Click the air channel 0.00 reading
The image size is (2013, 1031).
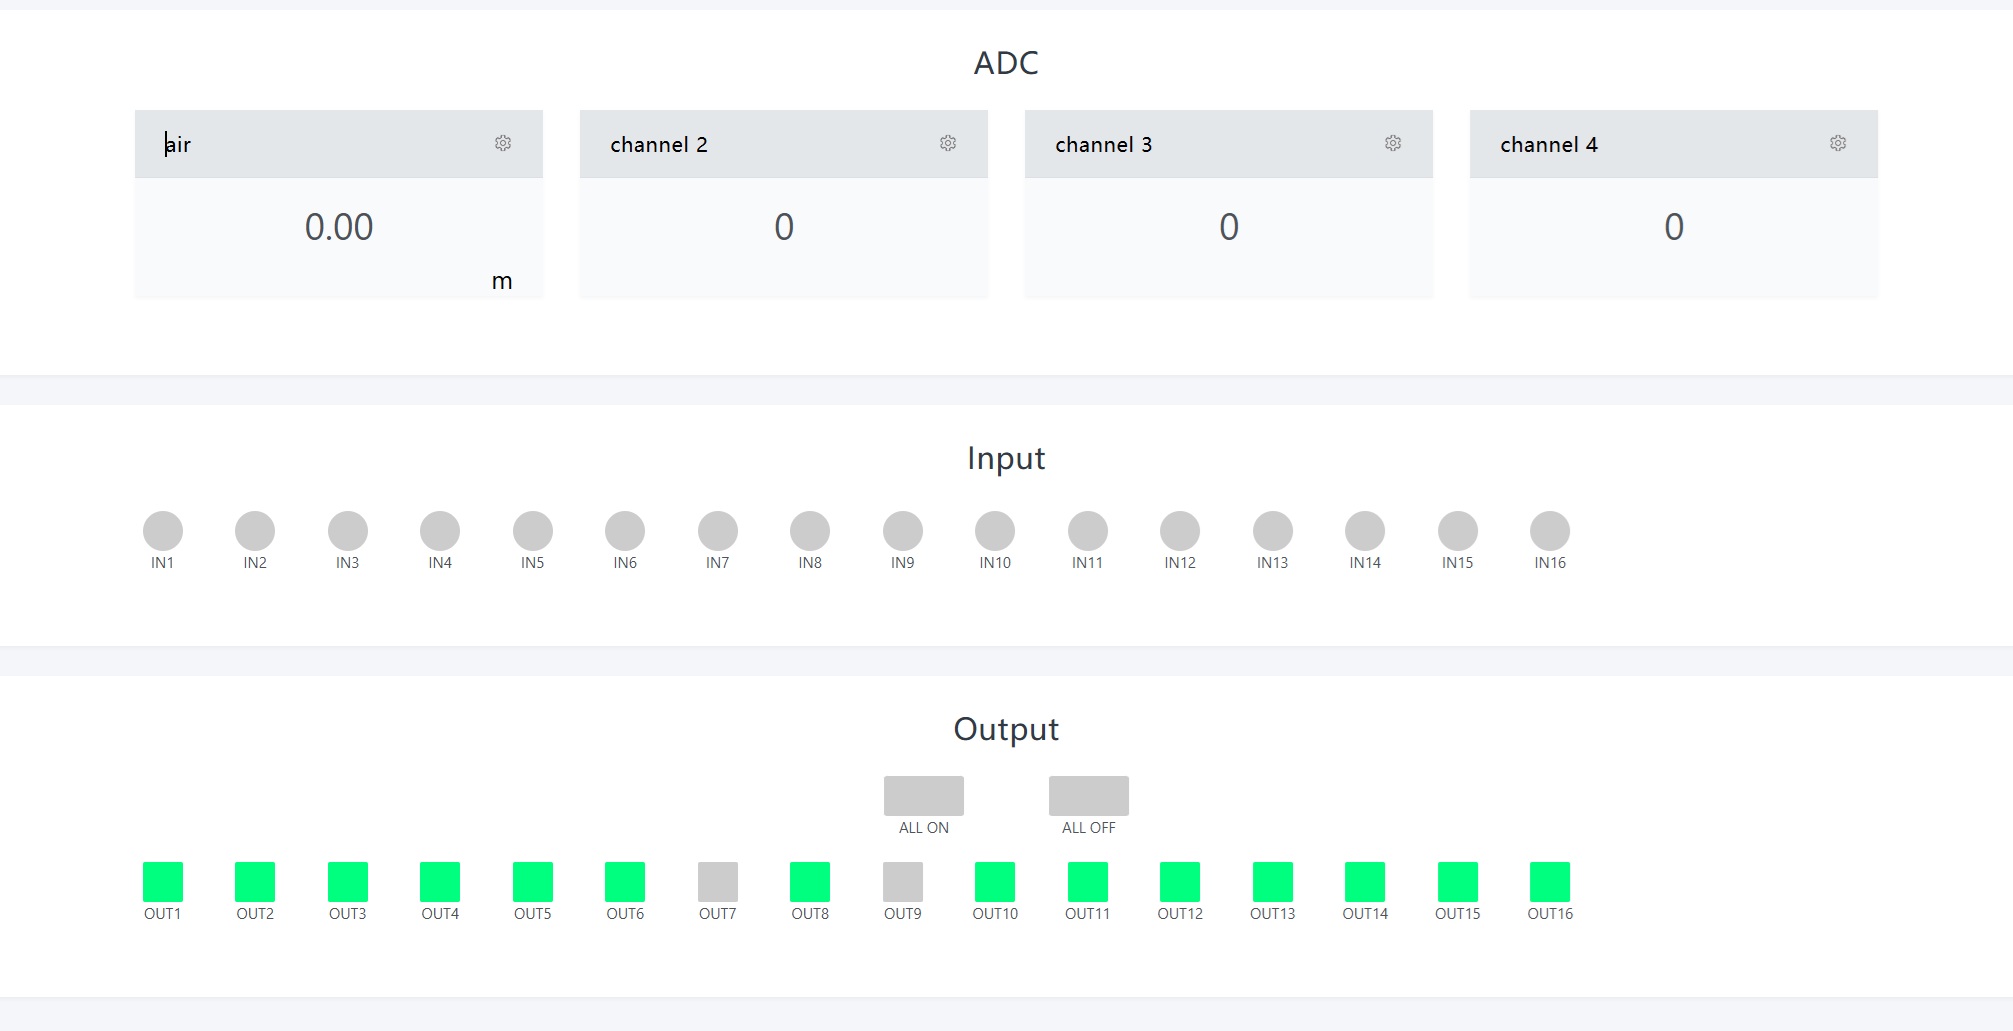click(x=339, y=227)
